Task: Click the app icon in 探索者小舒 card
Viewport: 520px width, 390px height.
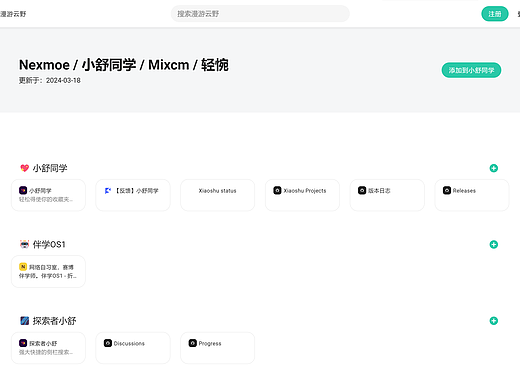Action: [x=23, y=343]
